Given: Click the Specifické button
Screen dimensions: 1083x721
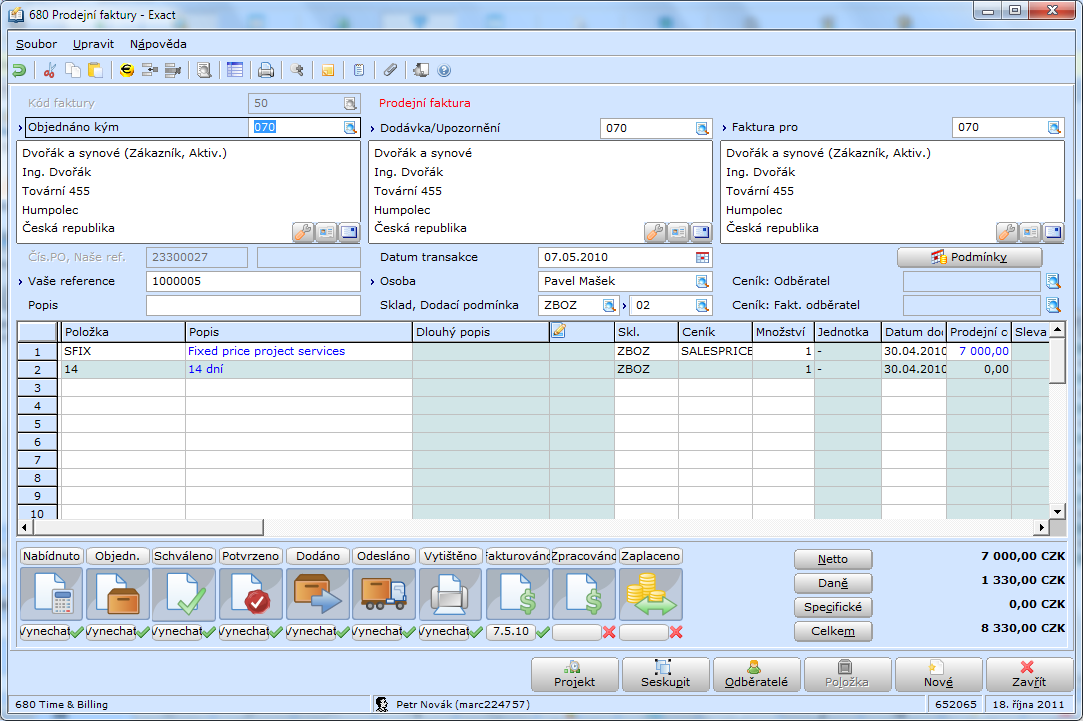Looking at the screenshot, I should click(833, 607).
